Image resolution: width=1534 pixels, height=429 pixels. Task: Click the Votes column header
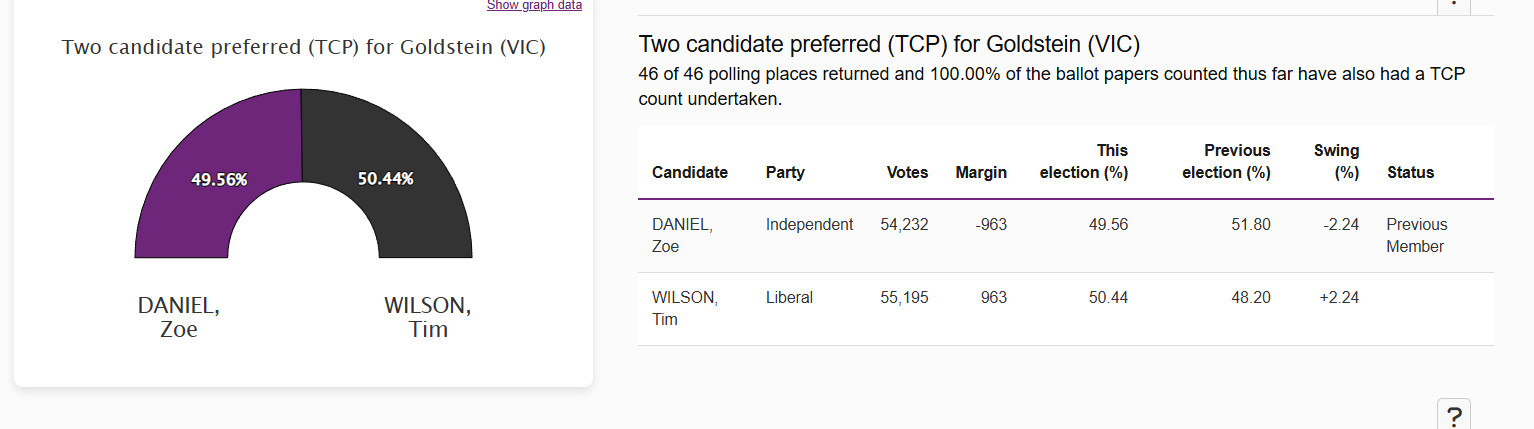point(907,172)
